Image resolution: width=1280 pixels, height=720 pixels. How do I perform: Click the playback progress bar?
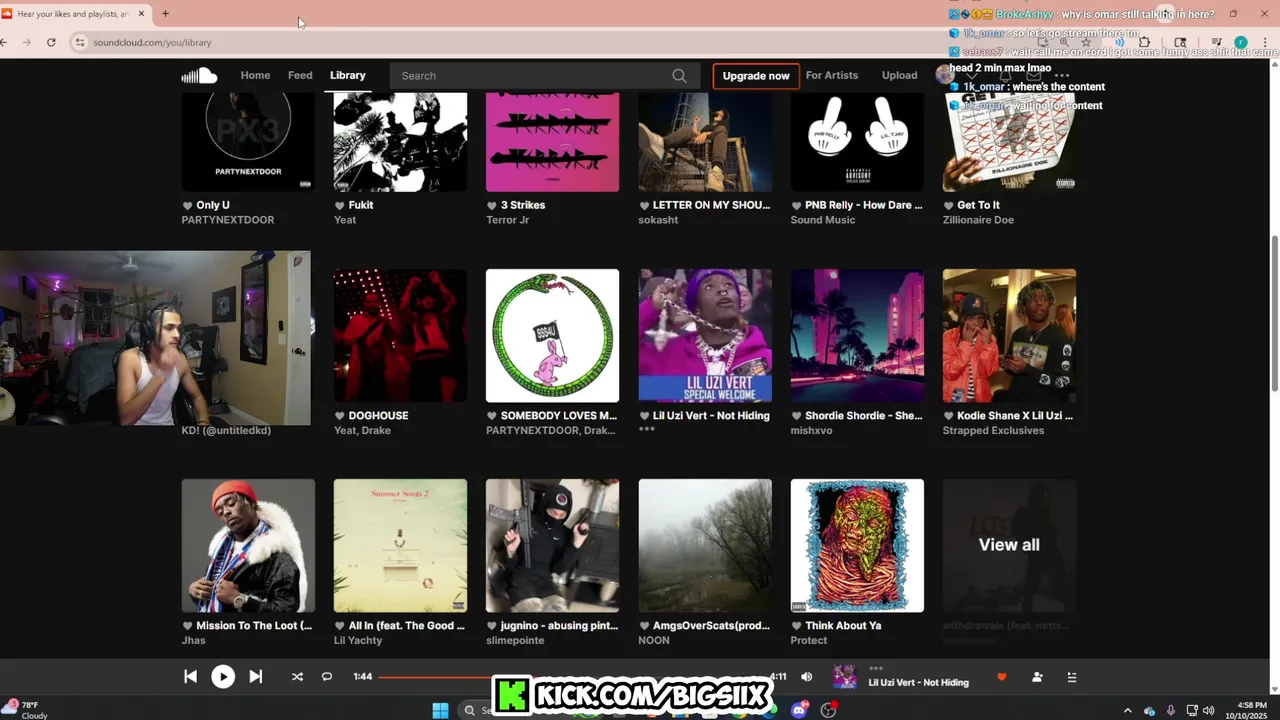pos(570,677)
